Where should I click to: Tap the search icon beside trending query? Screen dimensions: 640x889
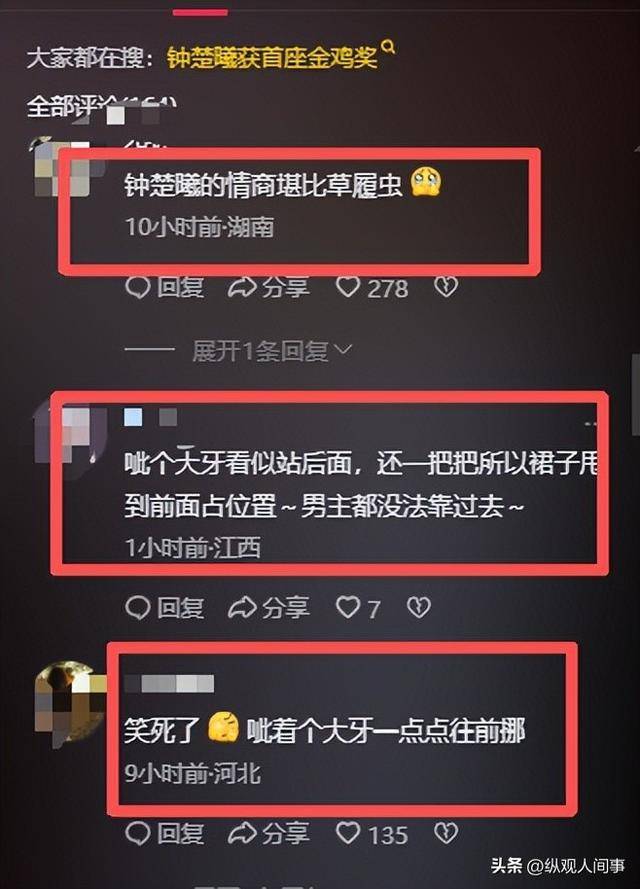388,47
